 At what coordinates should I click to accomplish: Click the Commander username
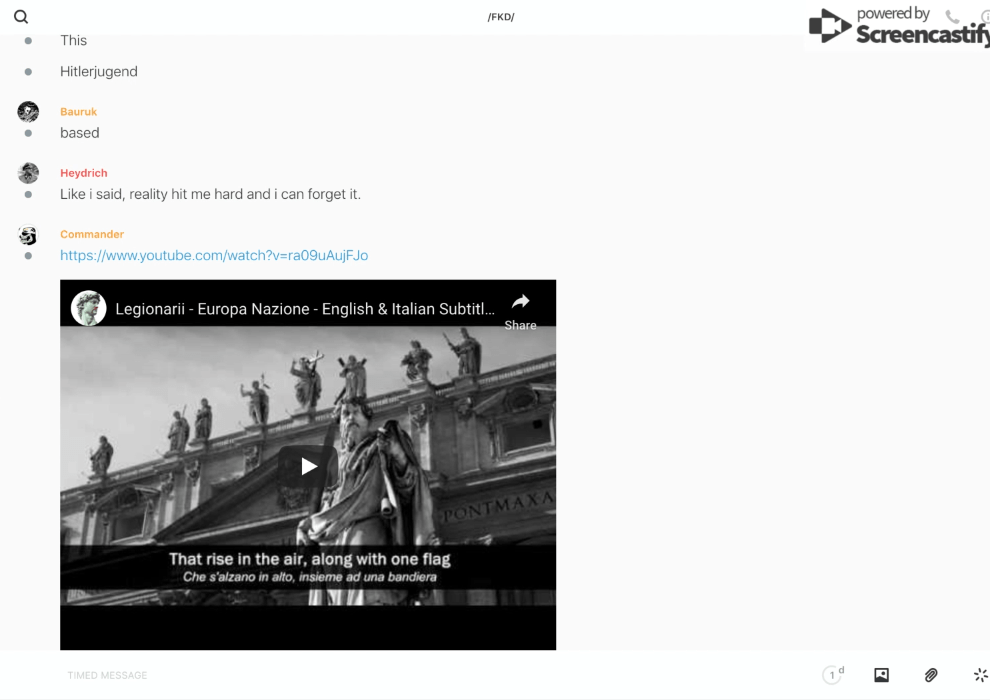point(91,234)
